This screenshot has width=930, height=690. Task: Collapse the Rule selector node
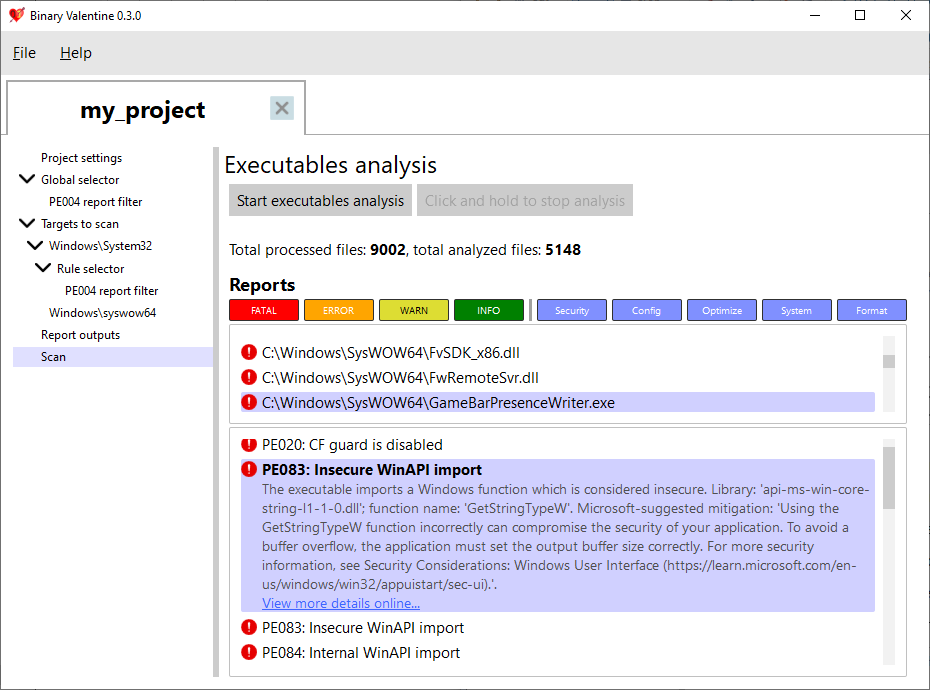43,268
